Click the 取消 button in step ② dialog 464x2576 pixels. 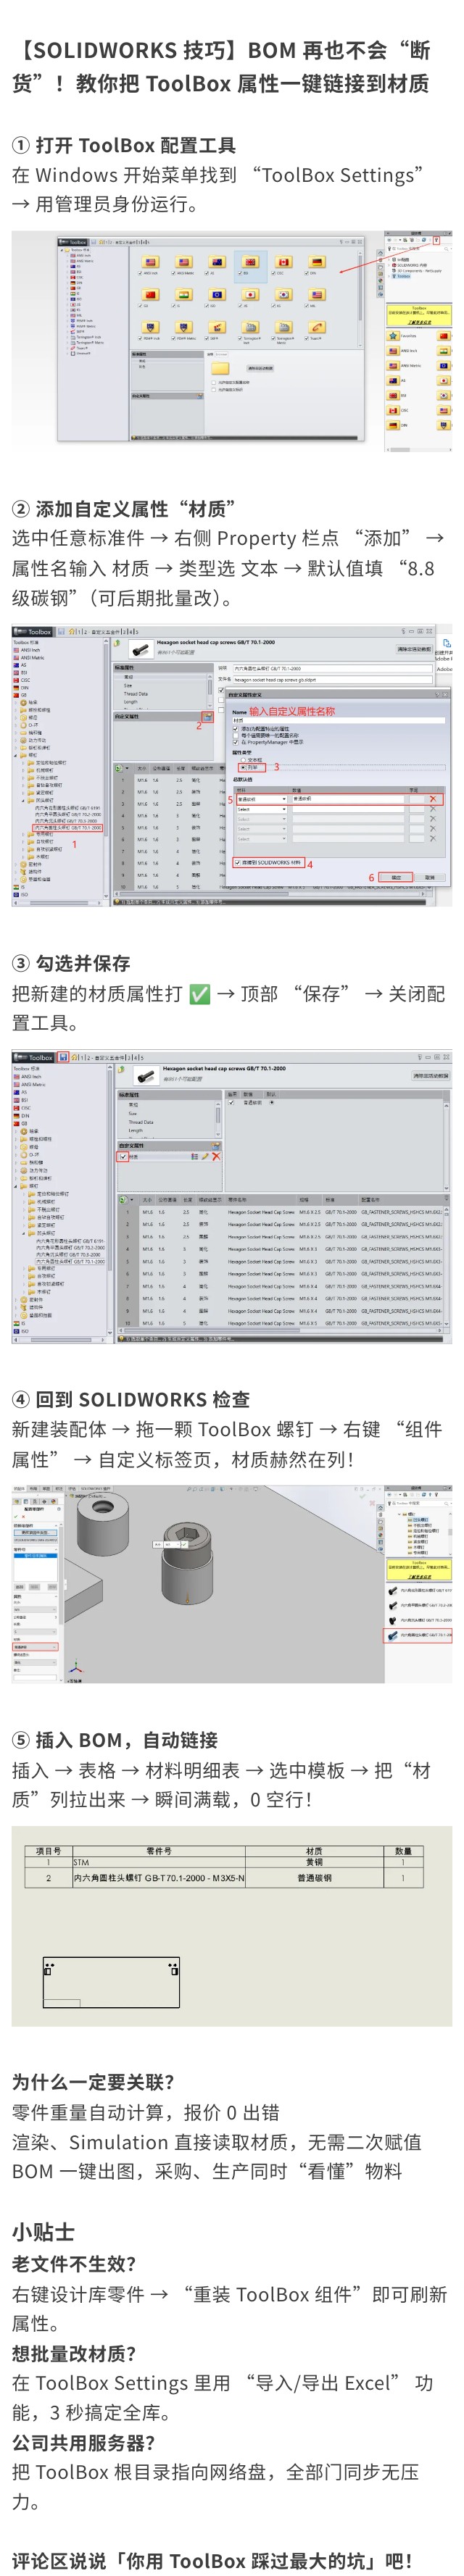pyautogui.click(x=430, y=877)
